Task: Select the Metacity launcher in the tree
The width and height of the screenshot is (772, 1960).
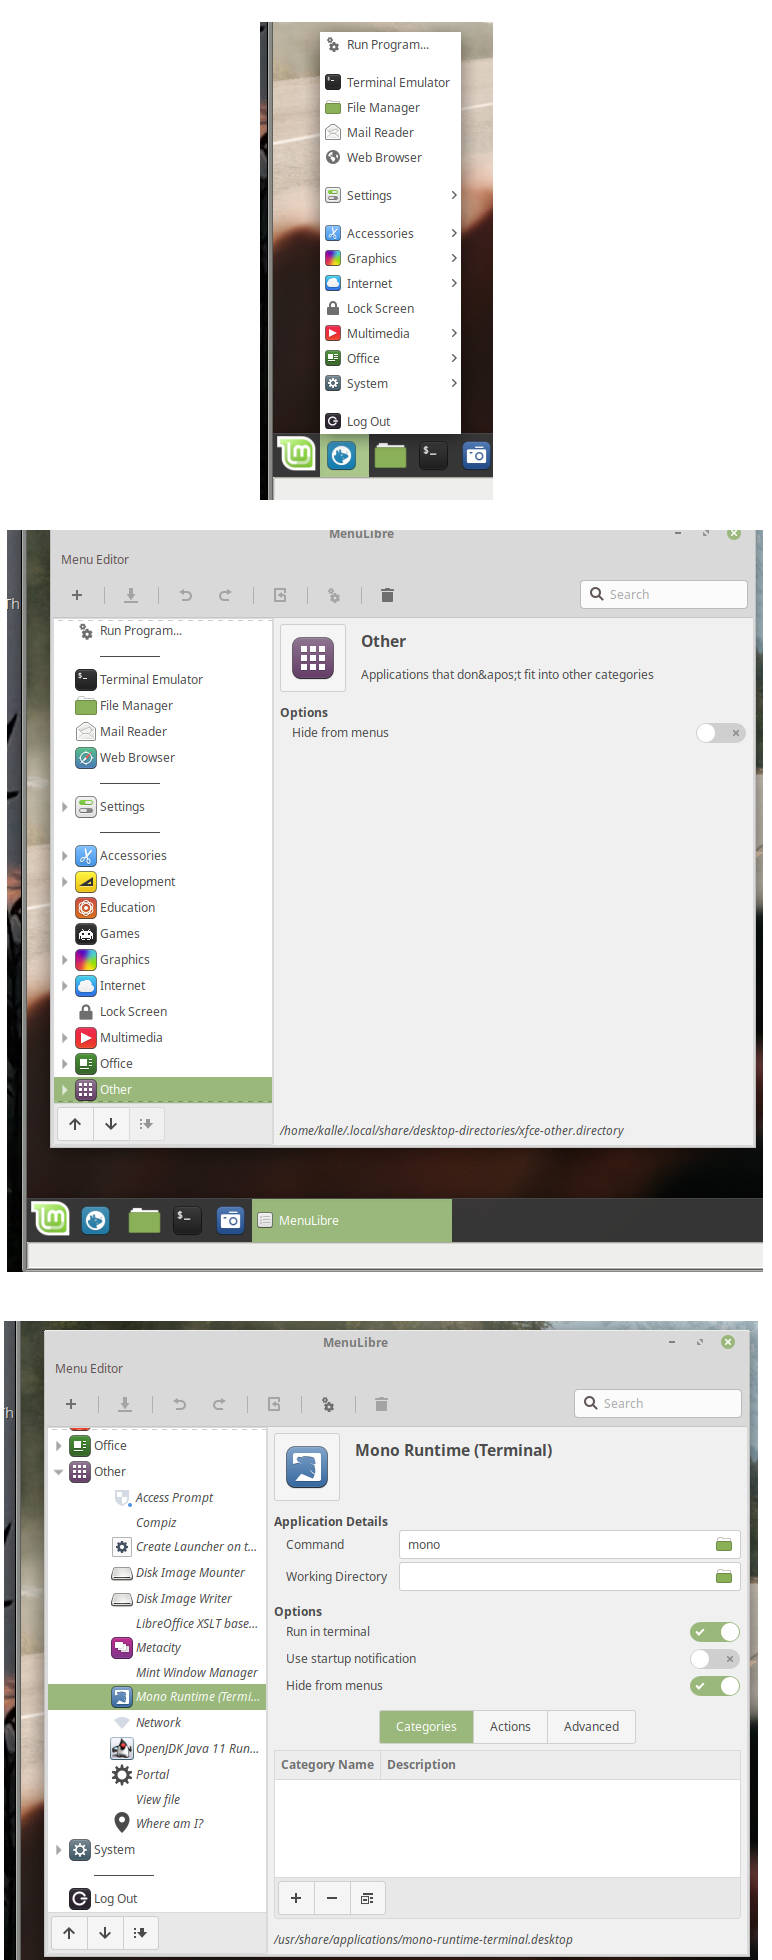Action: tap(158, 1647)
